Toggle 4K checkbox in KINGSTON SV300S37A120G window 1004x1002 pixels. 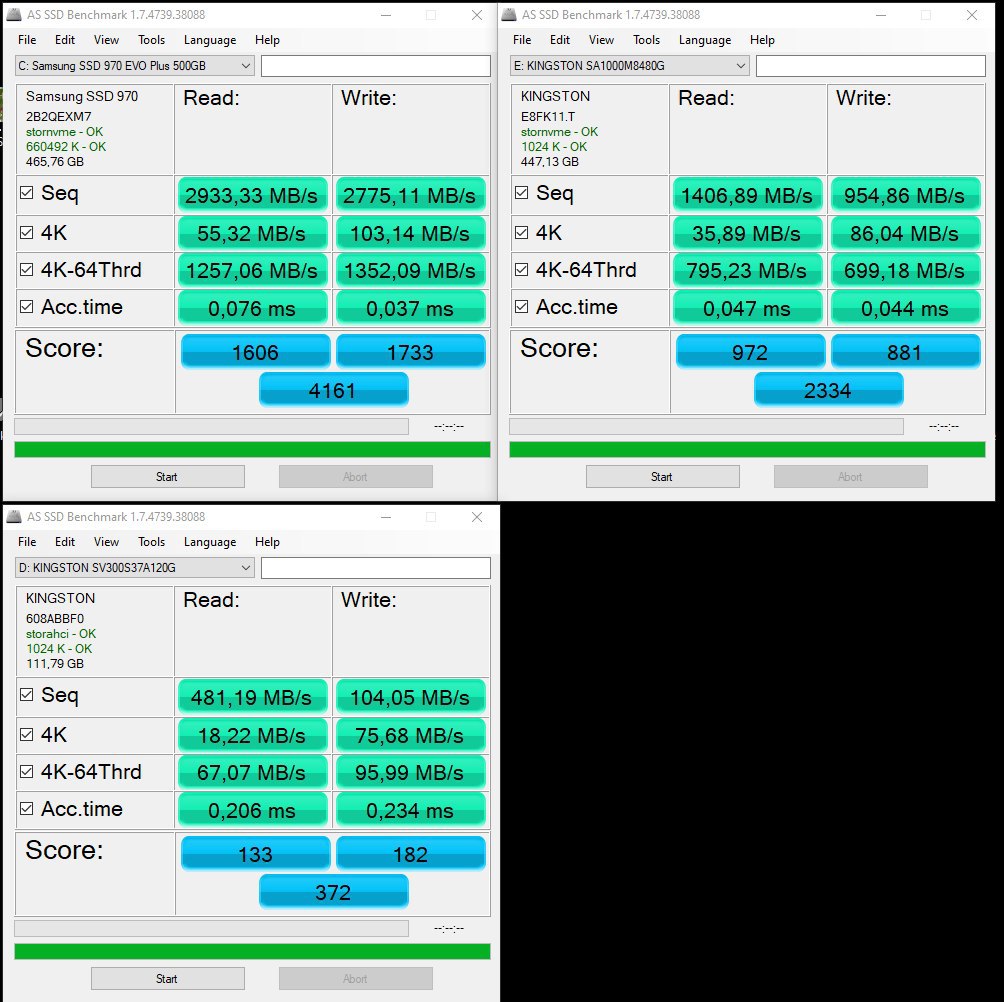point(26,734)
